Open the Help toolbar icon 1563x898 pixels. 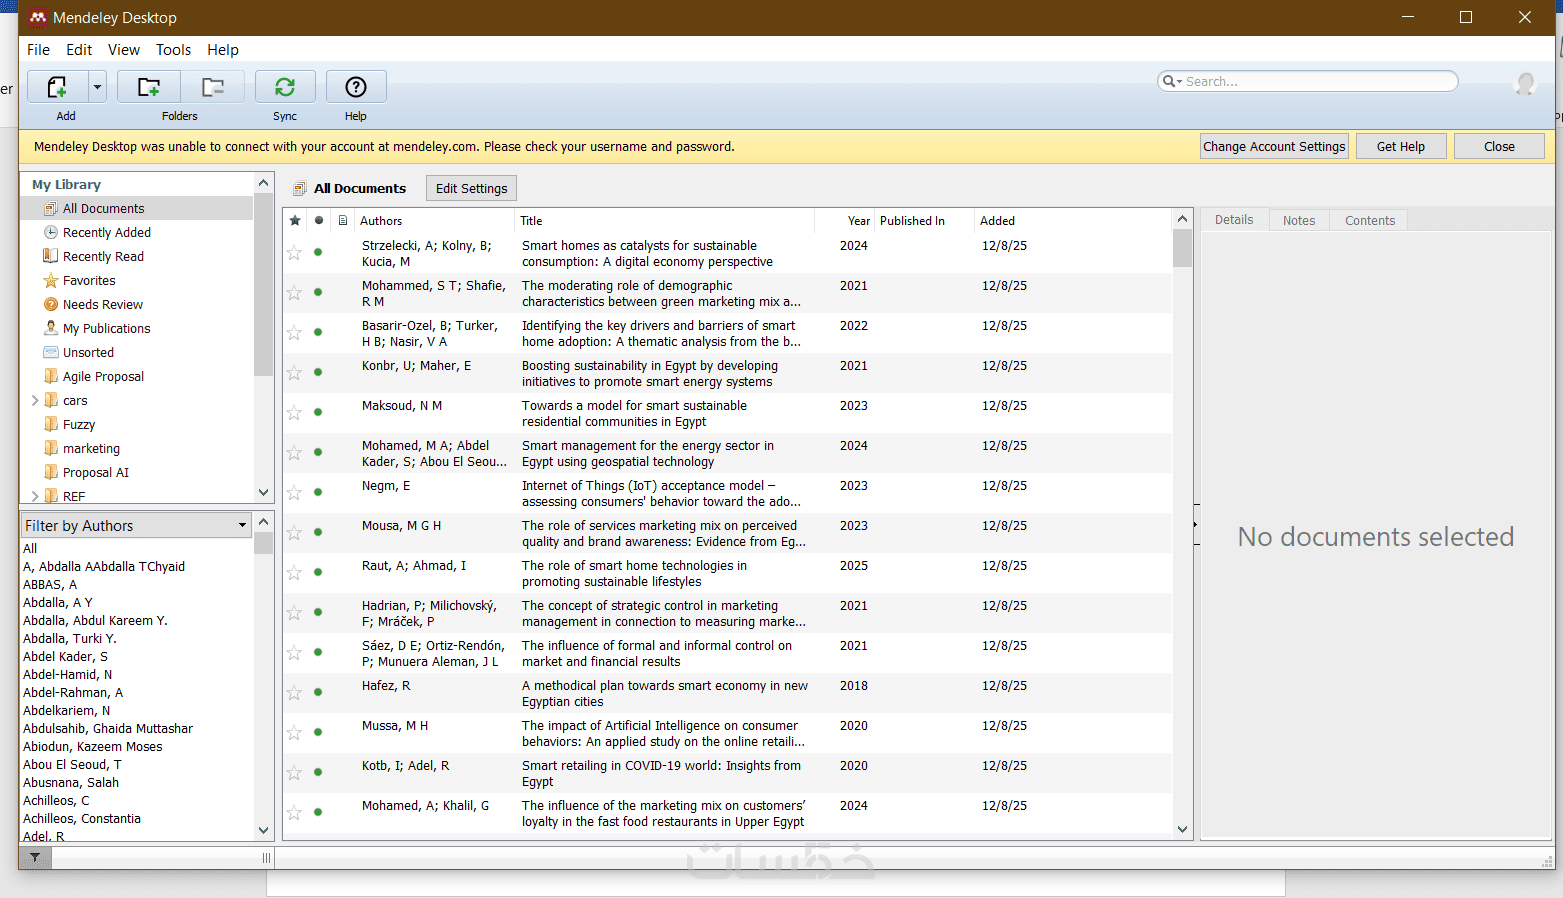pos(356,87)
